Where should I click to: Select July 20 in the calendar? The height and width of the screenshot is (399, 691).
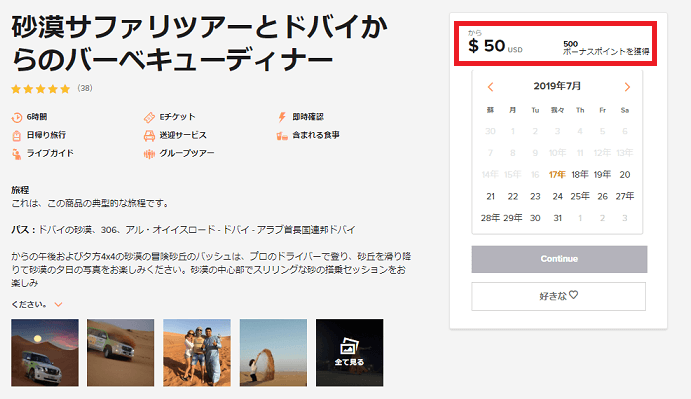624,175
